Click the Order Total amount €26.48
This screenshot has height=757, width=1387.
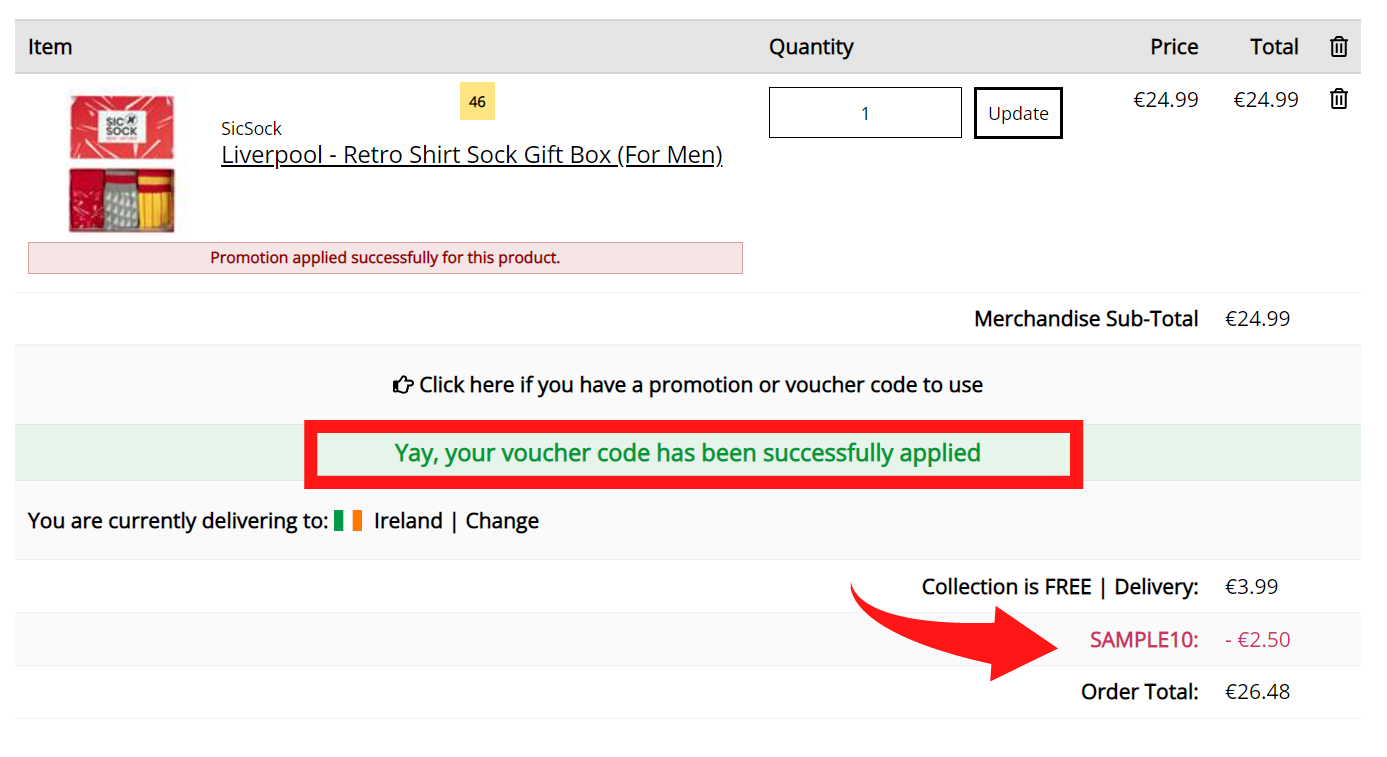coord(1257,692)
